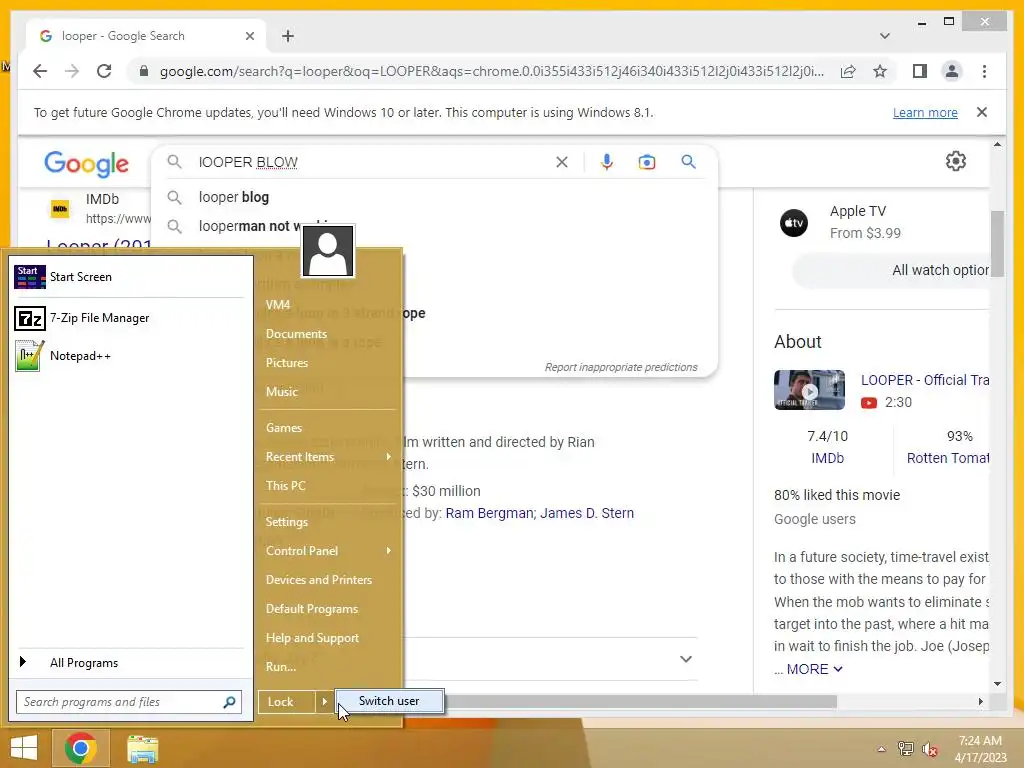Screen dimensions: 1024x768
Task: Play the LOOPER Official Trailer thumbnail
Action: (x=809, y=390)
